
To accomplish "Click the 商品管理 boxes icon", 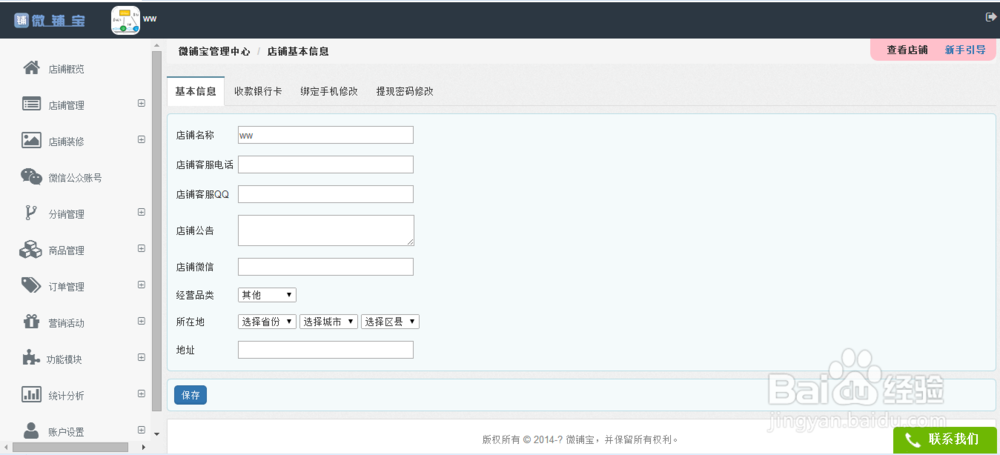I will 31,250.
